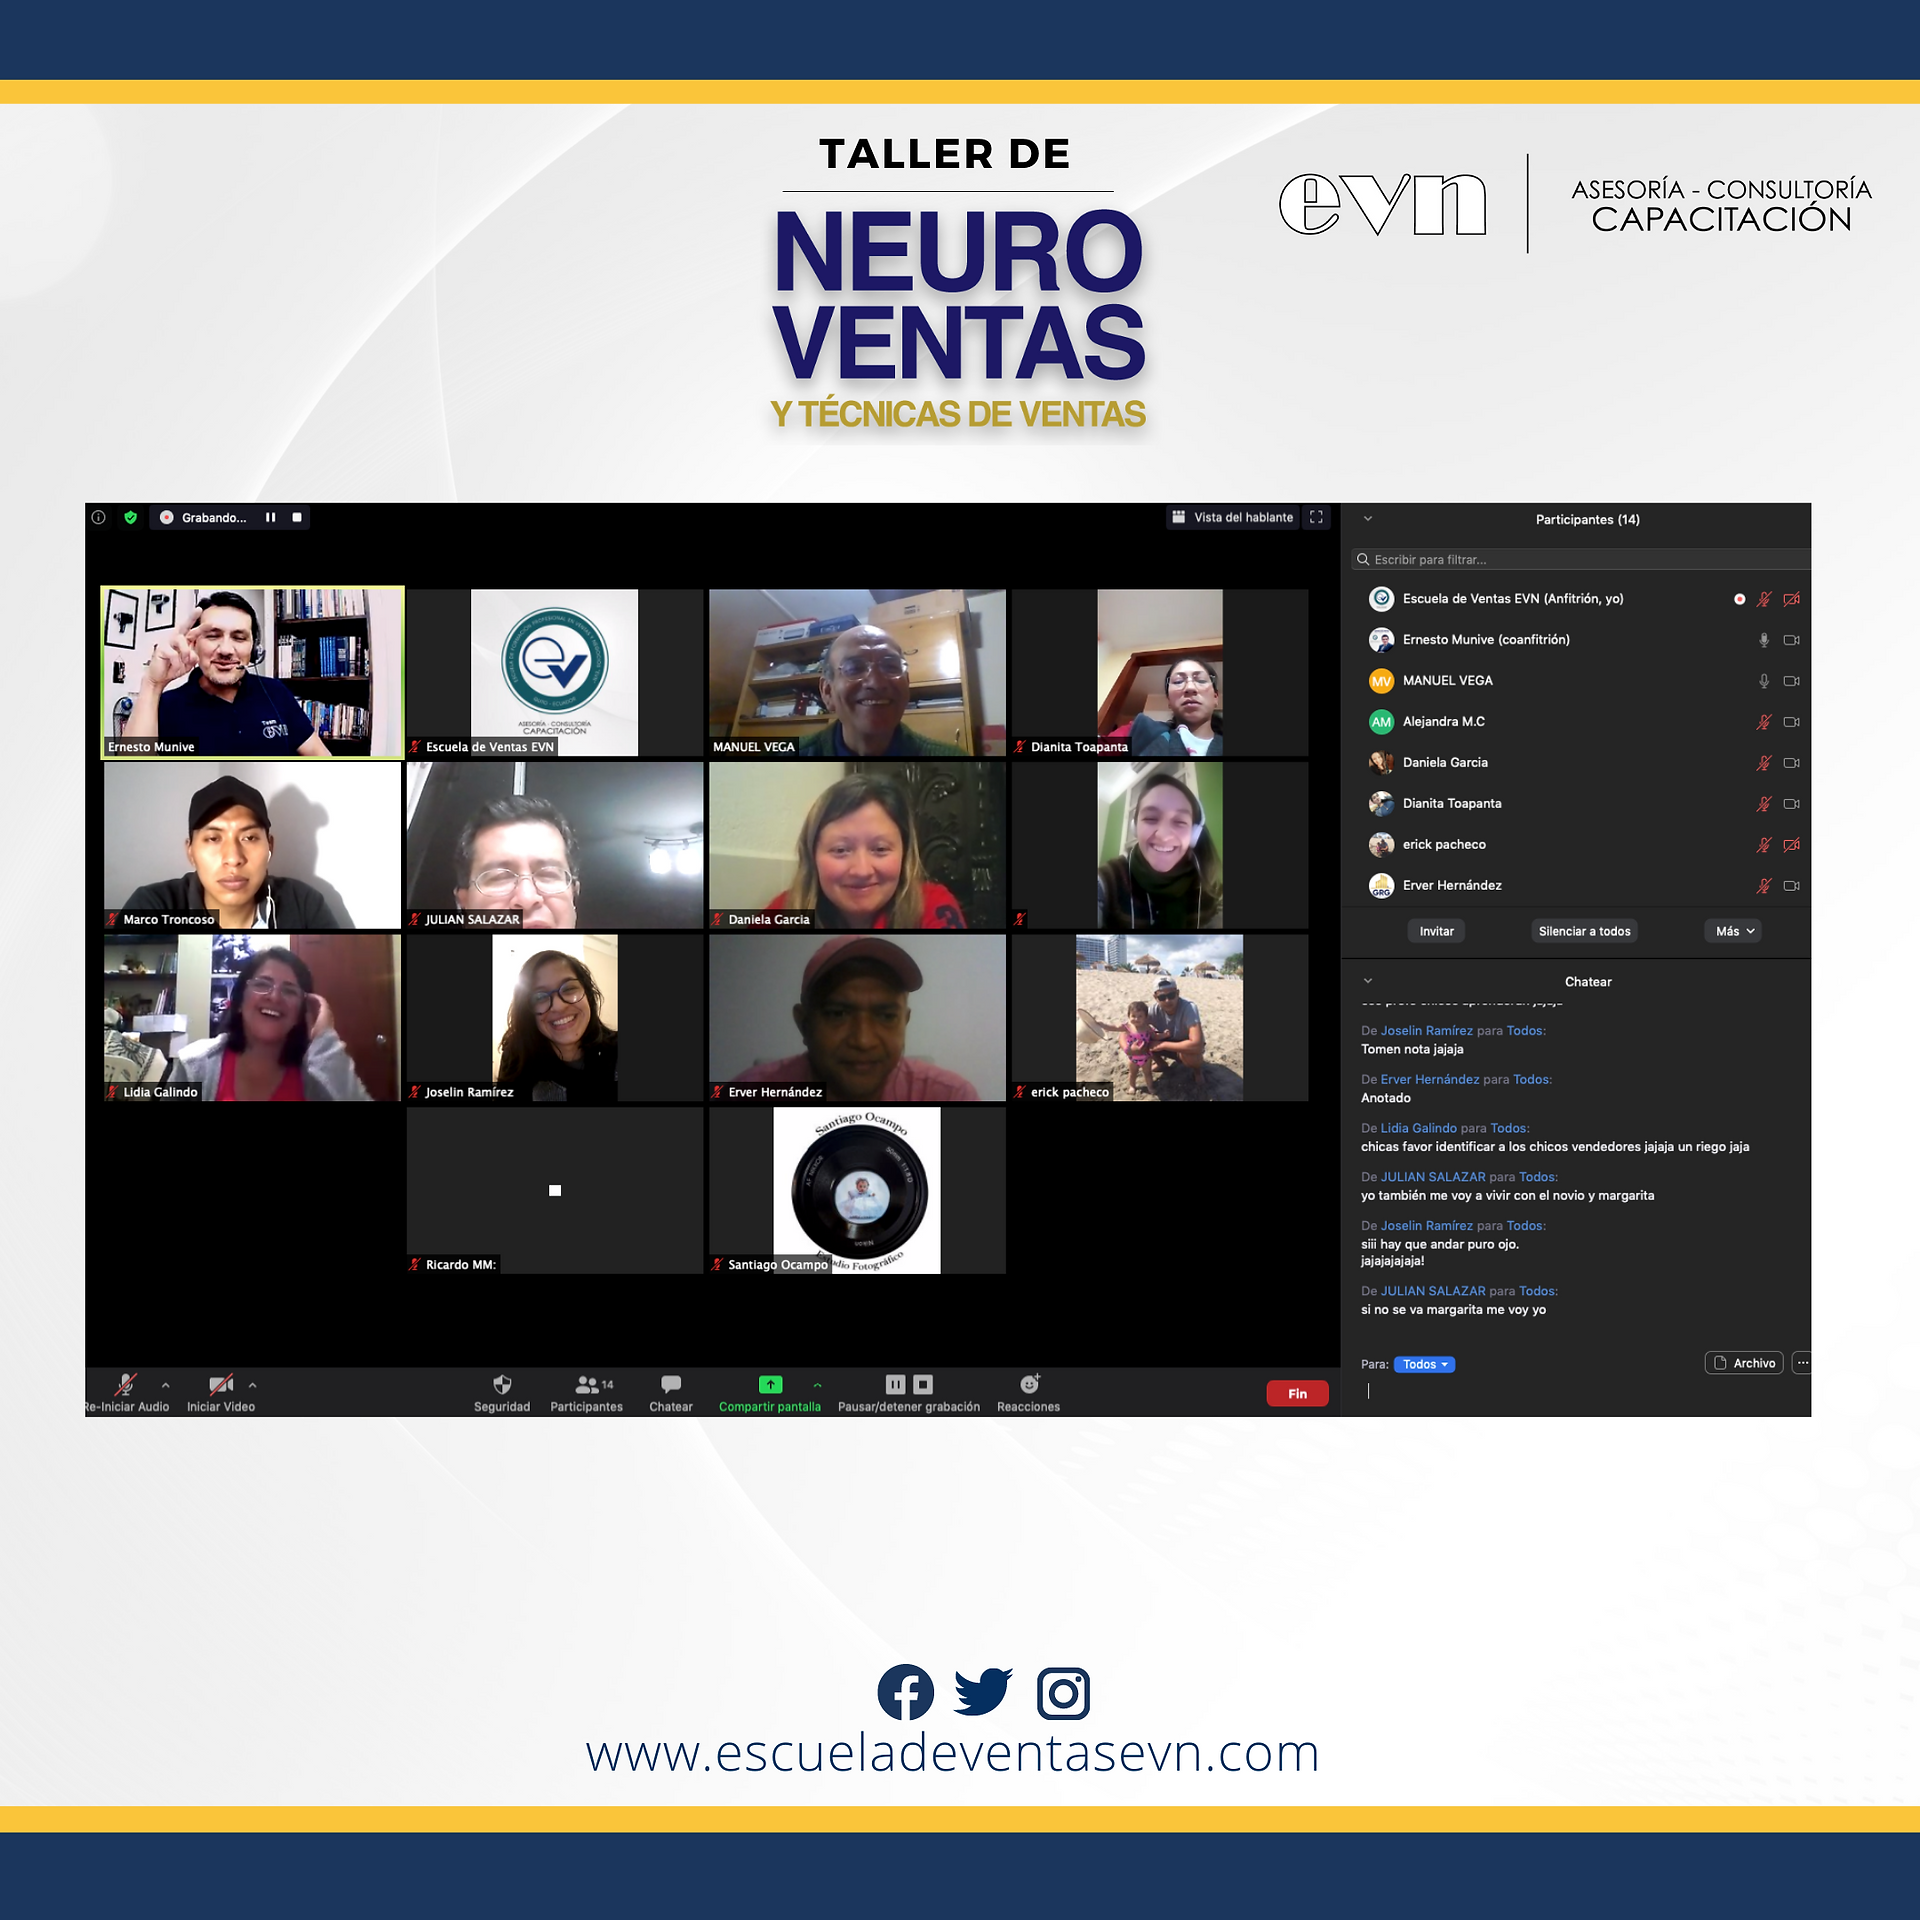Image resolution: width=1920 pixels, height=1920 pixels.
Task: Click the green encryption shield icon
Action: pos(130,517)
